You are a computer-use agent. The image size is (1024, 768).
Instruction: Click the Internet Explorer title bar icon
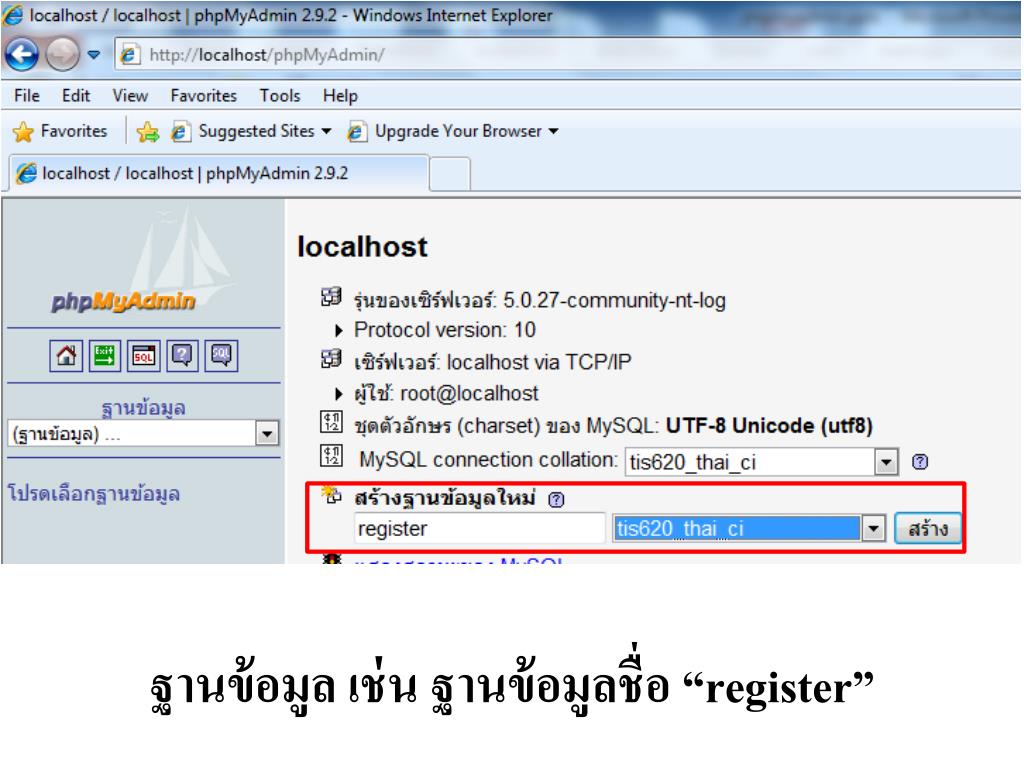coord(13,15)
